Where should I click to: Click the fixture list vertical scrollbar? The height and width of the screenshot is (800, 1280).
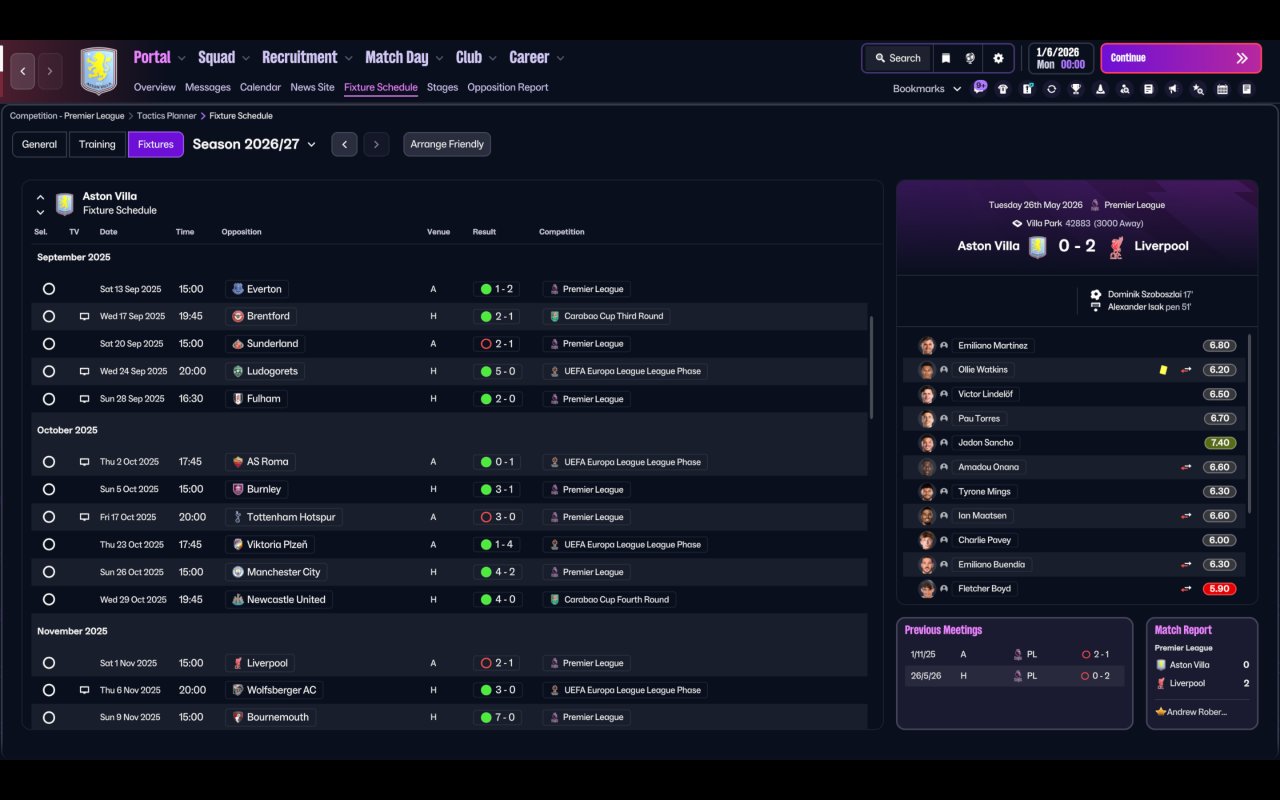873,367
